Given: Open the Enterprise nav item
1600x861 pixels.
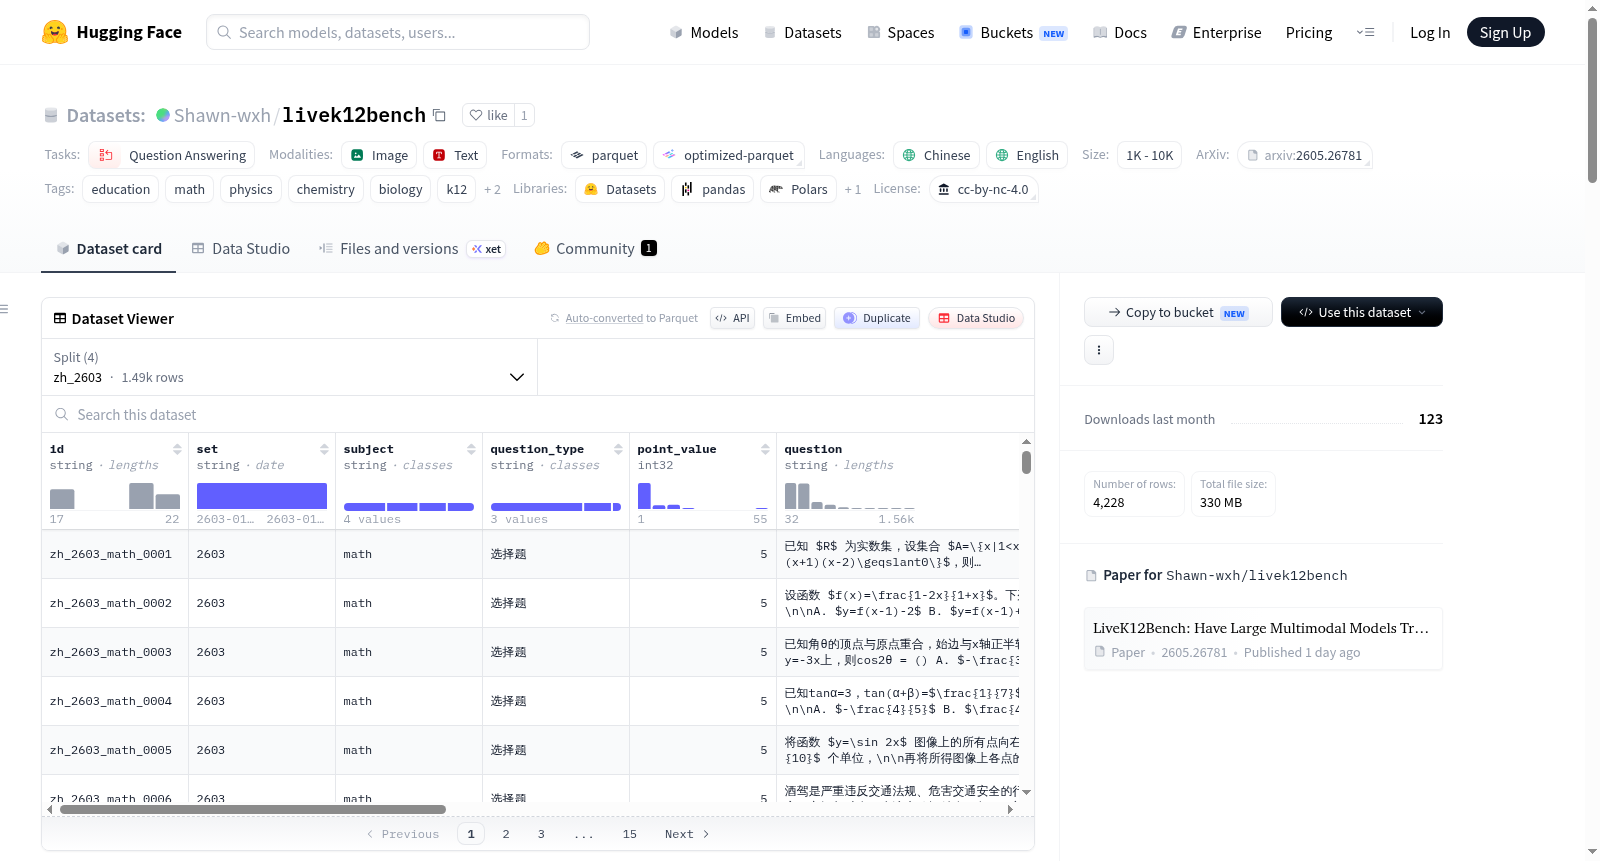Looking at the screenshot, I should coord(1216,32).
